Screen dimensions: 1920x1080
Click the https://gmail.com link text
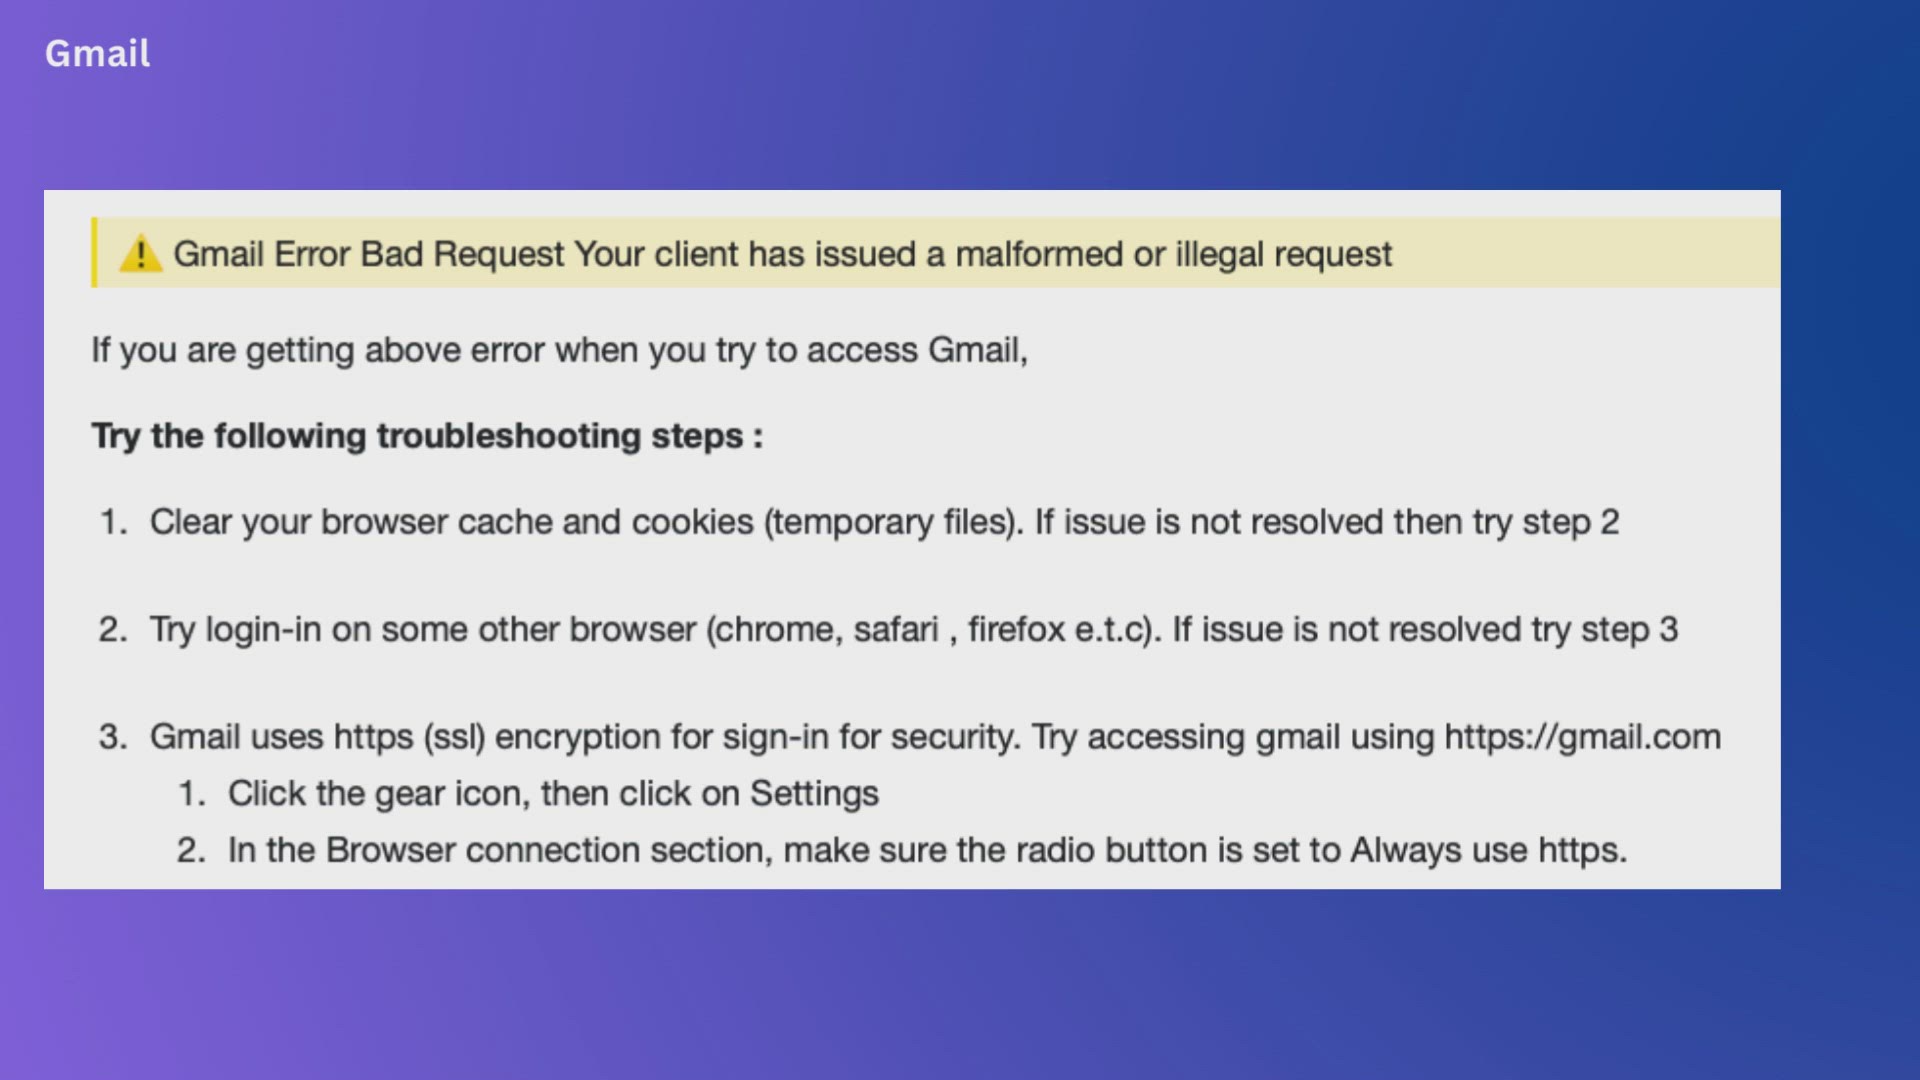[x=1582, y=737]
